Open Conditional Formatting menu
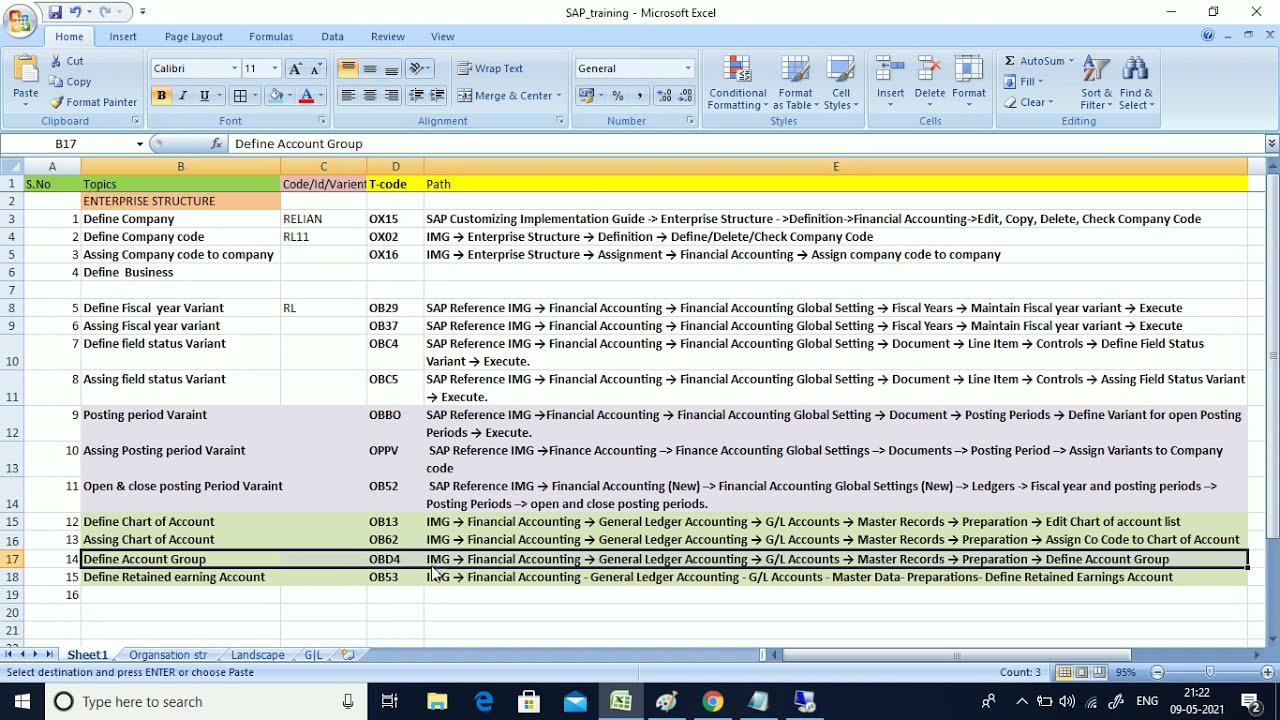This screenshot has width=1280, height=720. tap(738, 84)
